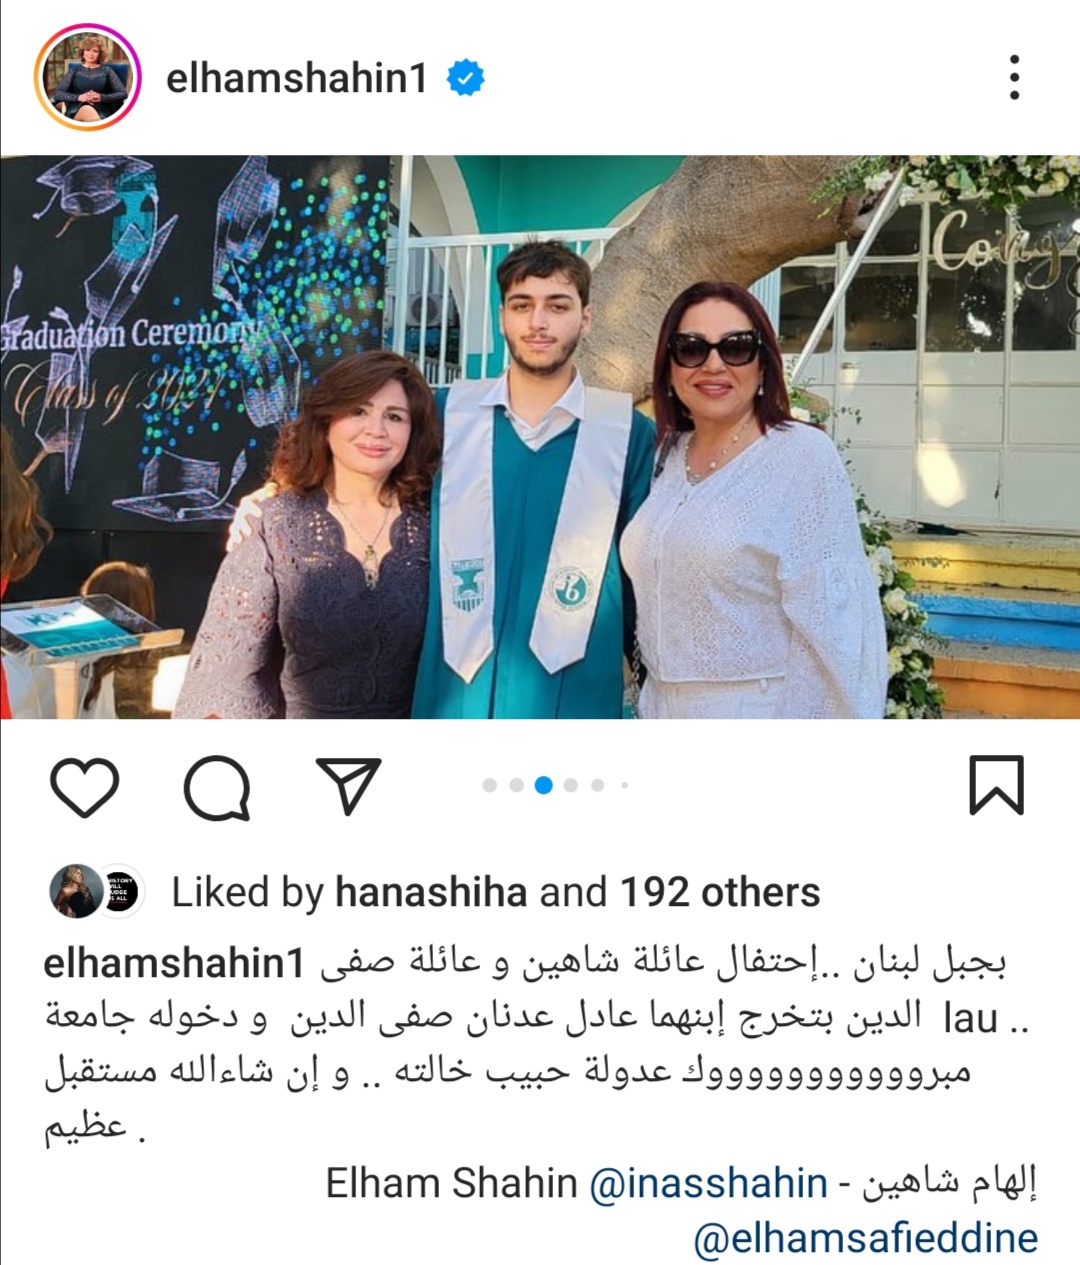Viewport: 1080px width, 1265px height.
Task: Select the highlighted blue carousel dot
Action: coord(544,785)
